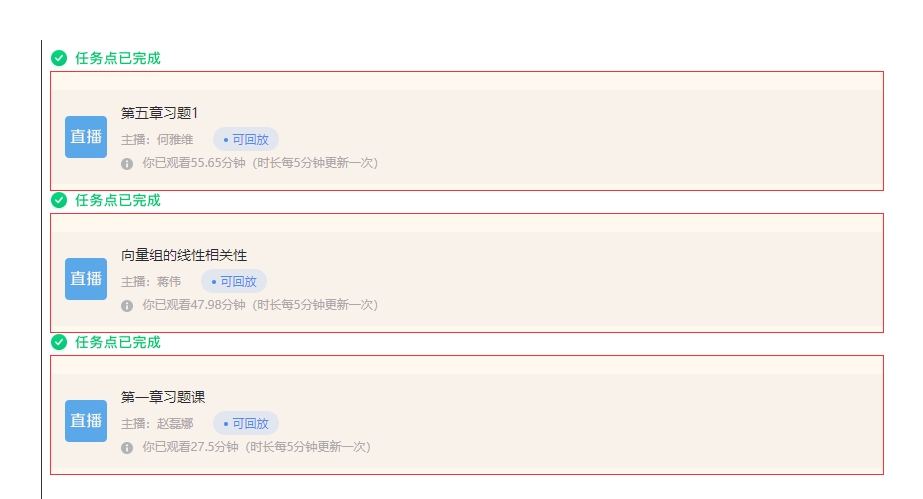Click the info icon beside 27.5分钟 watch time
This screenshot has width=923, height=499.
tap(127, 448)
